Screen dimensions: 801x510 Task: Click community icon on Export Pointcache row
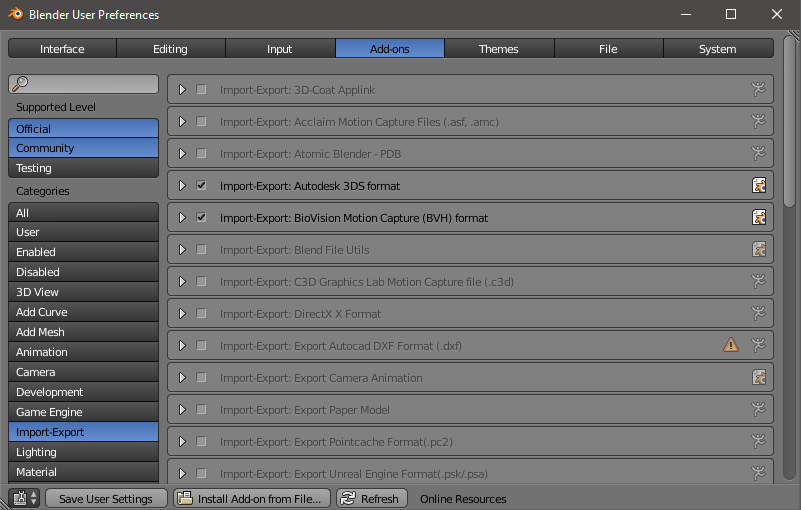[x=759, y=442]
